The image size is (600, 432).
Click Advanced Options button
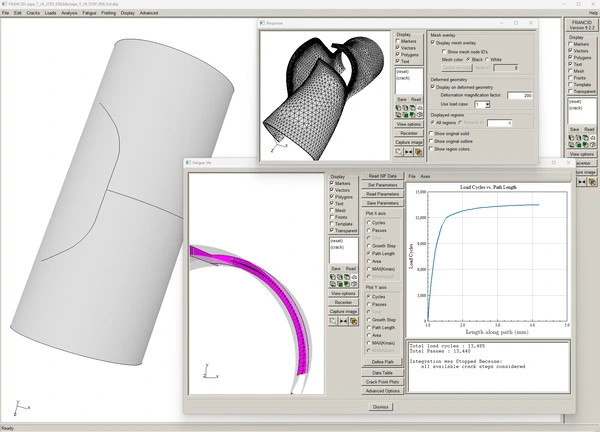click(382, 391)
